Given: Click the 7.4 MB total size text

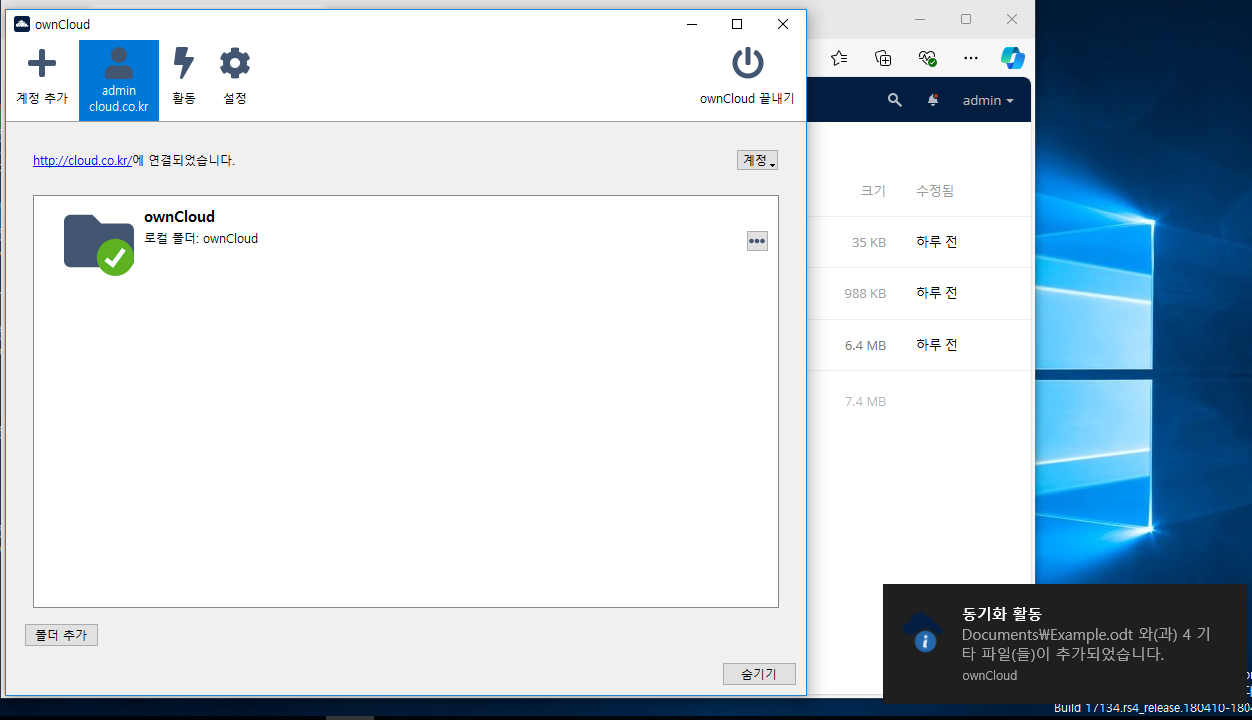Looking at the screenshot, I should (x=865, y=401).
